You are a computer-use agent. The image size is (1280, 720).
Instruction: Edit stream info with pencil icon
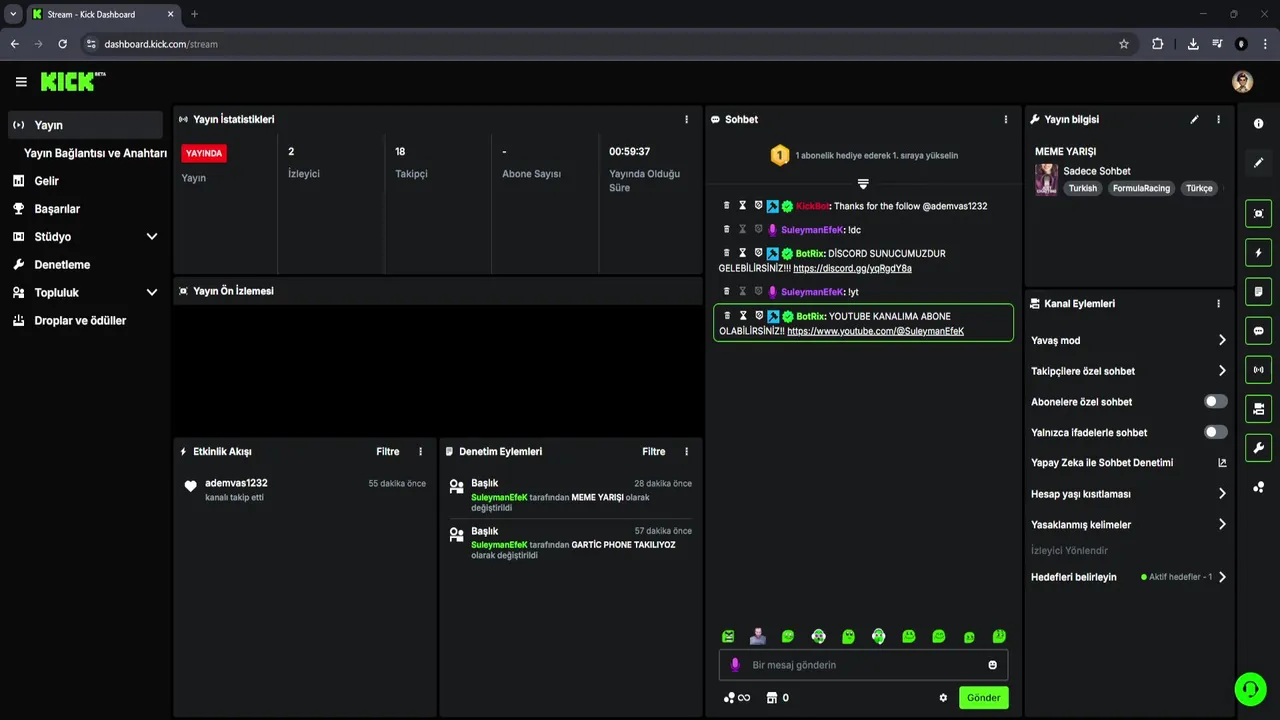pyautogui.click(x=1194, y=119)
